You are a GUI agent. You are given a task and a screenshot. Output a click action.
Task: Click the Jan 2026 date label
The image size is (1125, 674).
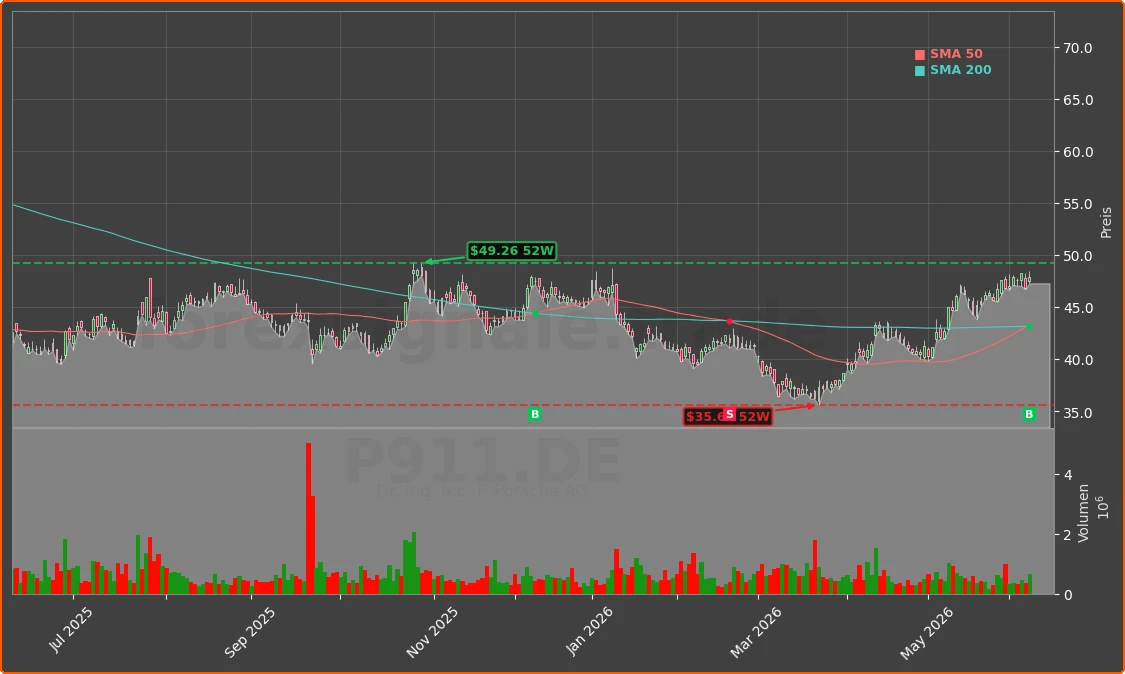click(589, 631)
